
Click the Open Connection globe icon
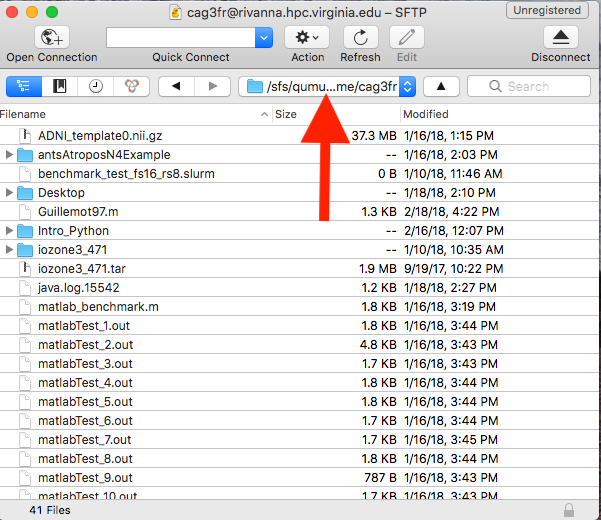[51, 38]
